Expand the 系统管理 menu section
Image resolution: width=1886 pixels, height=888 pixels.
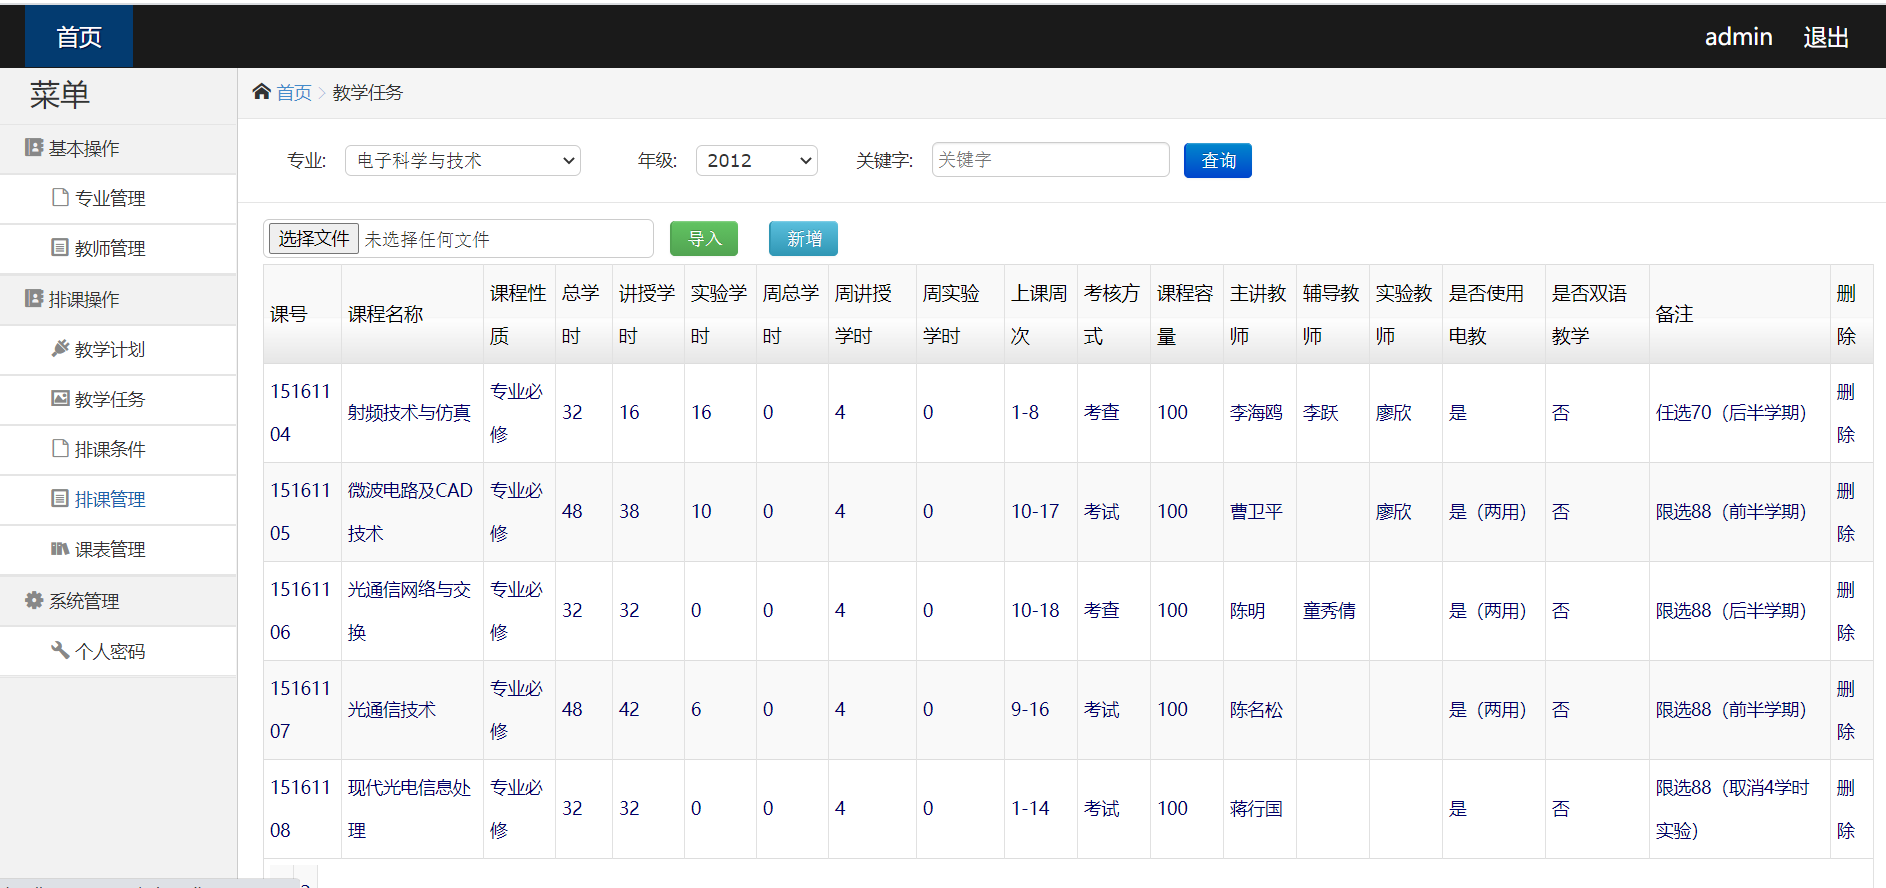point(118,601)
